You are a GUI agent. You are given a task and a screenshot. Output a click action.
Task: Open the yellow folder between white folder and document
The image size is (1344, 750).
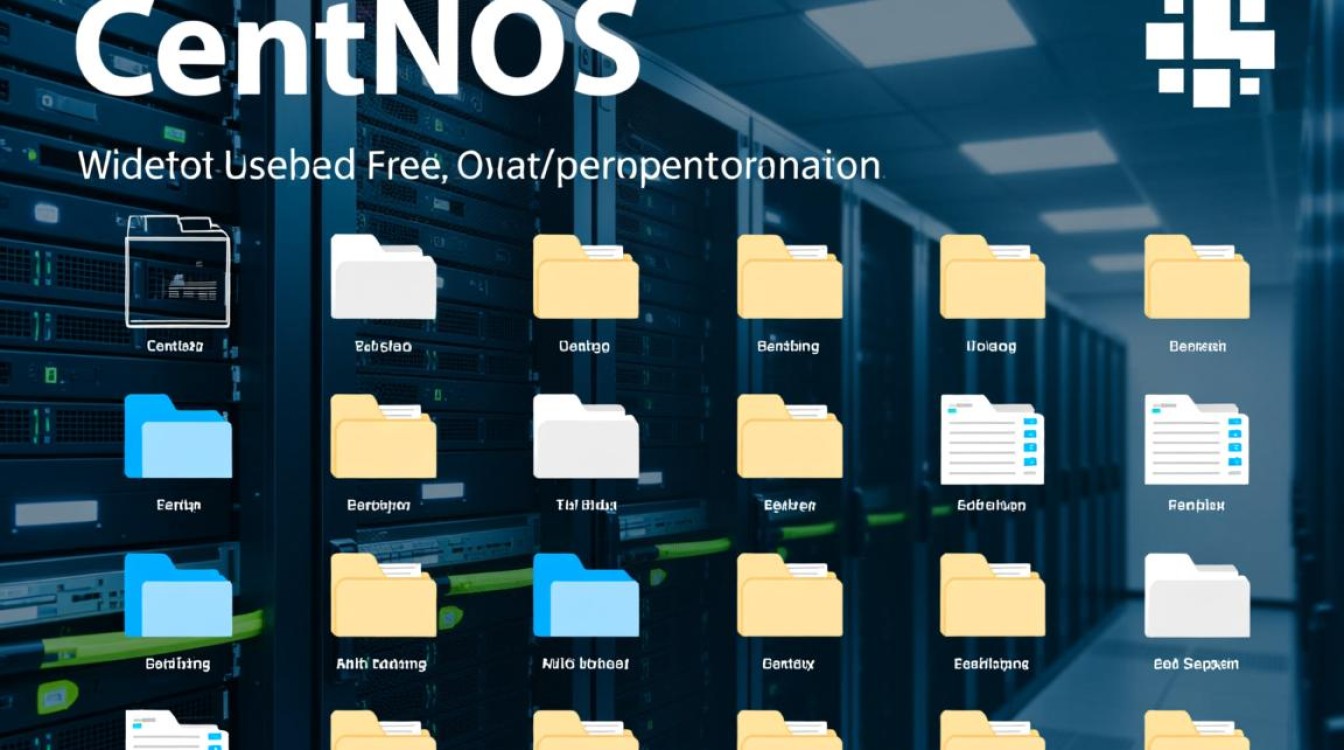790,436
